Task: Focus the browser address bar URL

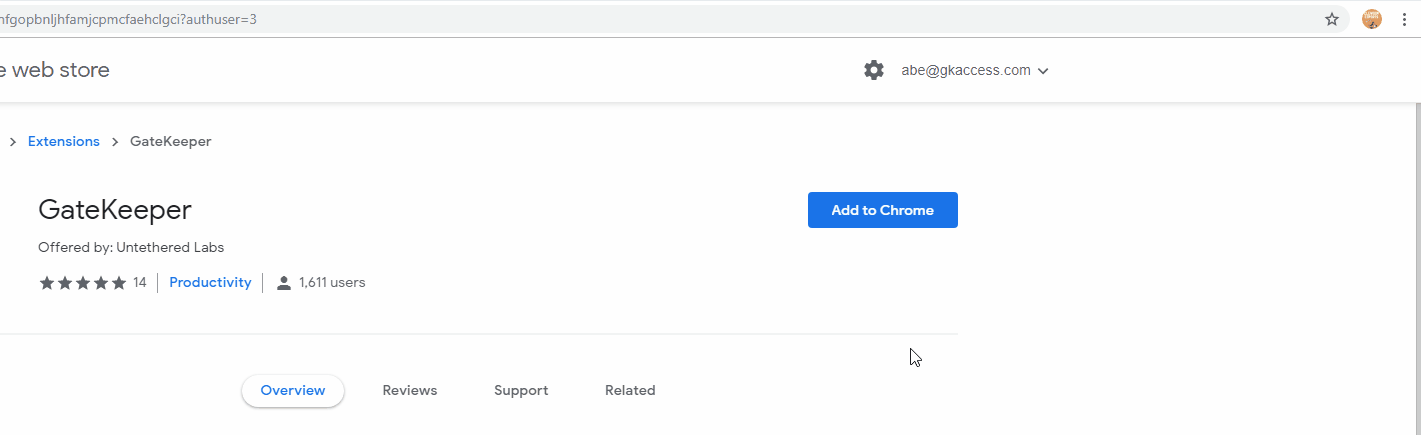Action: [x=600, y=19]
